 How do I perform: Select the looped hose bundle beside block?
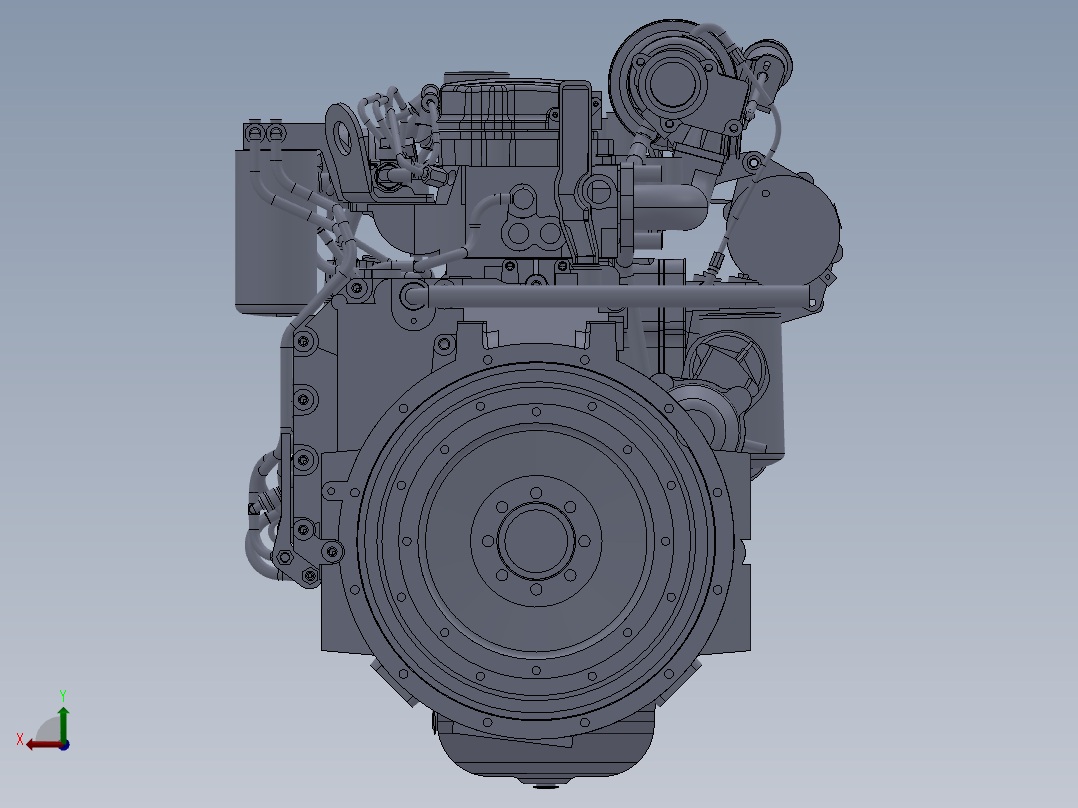tap(263, 516)
